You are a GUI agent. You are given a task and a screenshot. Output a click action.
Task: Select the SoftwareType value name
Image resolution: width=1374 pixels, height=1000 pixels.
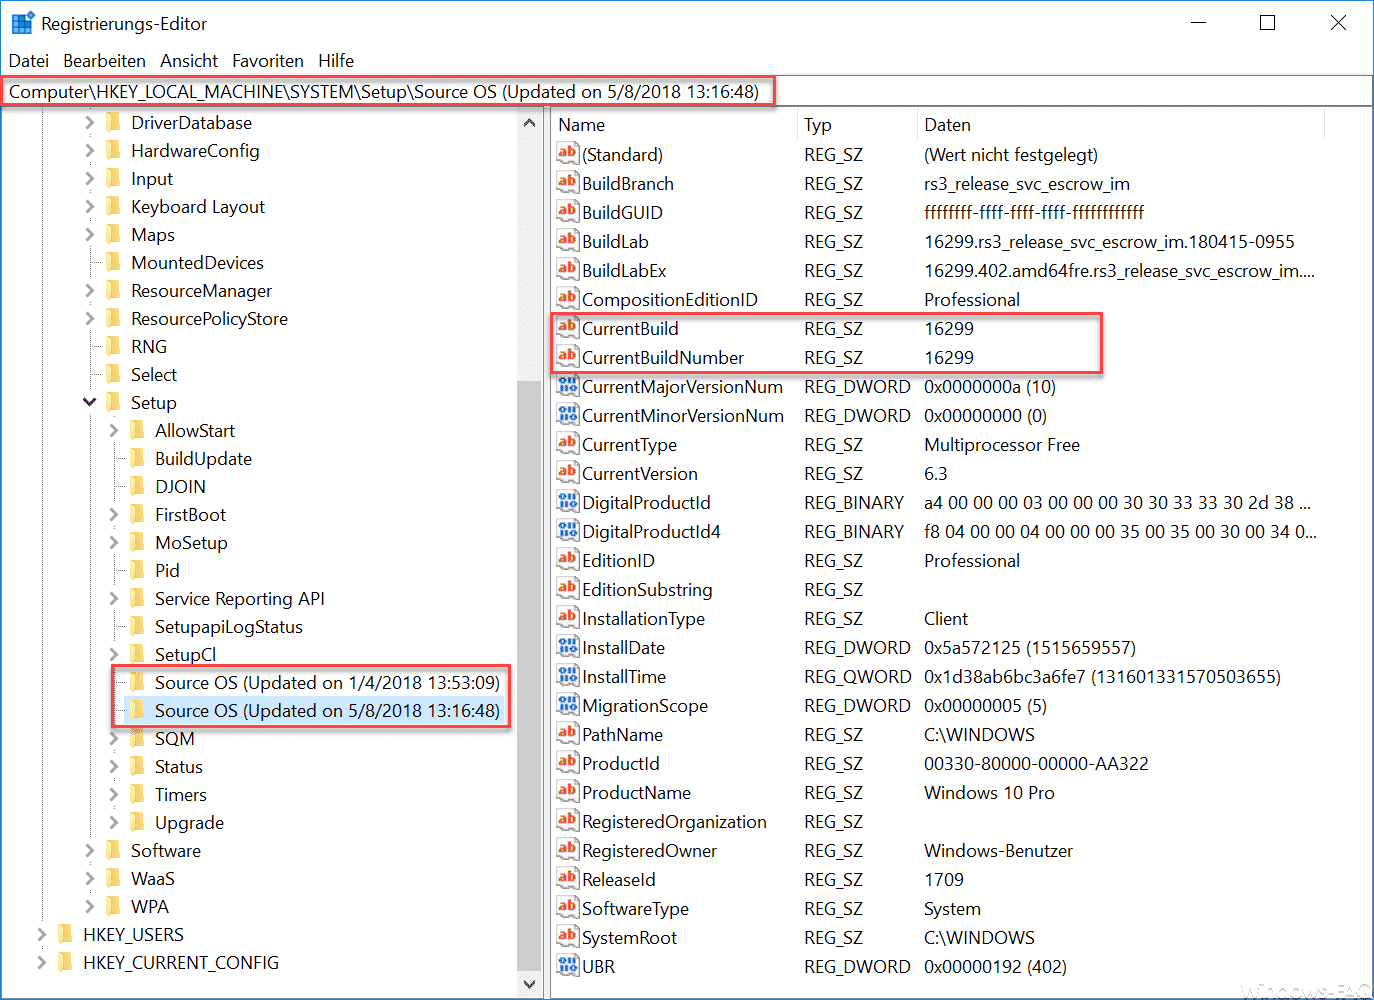pos(636,908)
